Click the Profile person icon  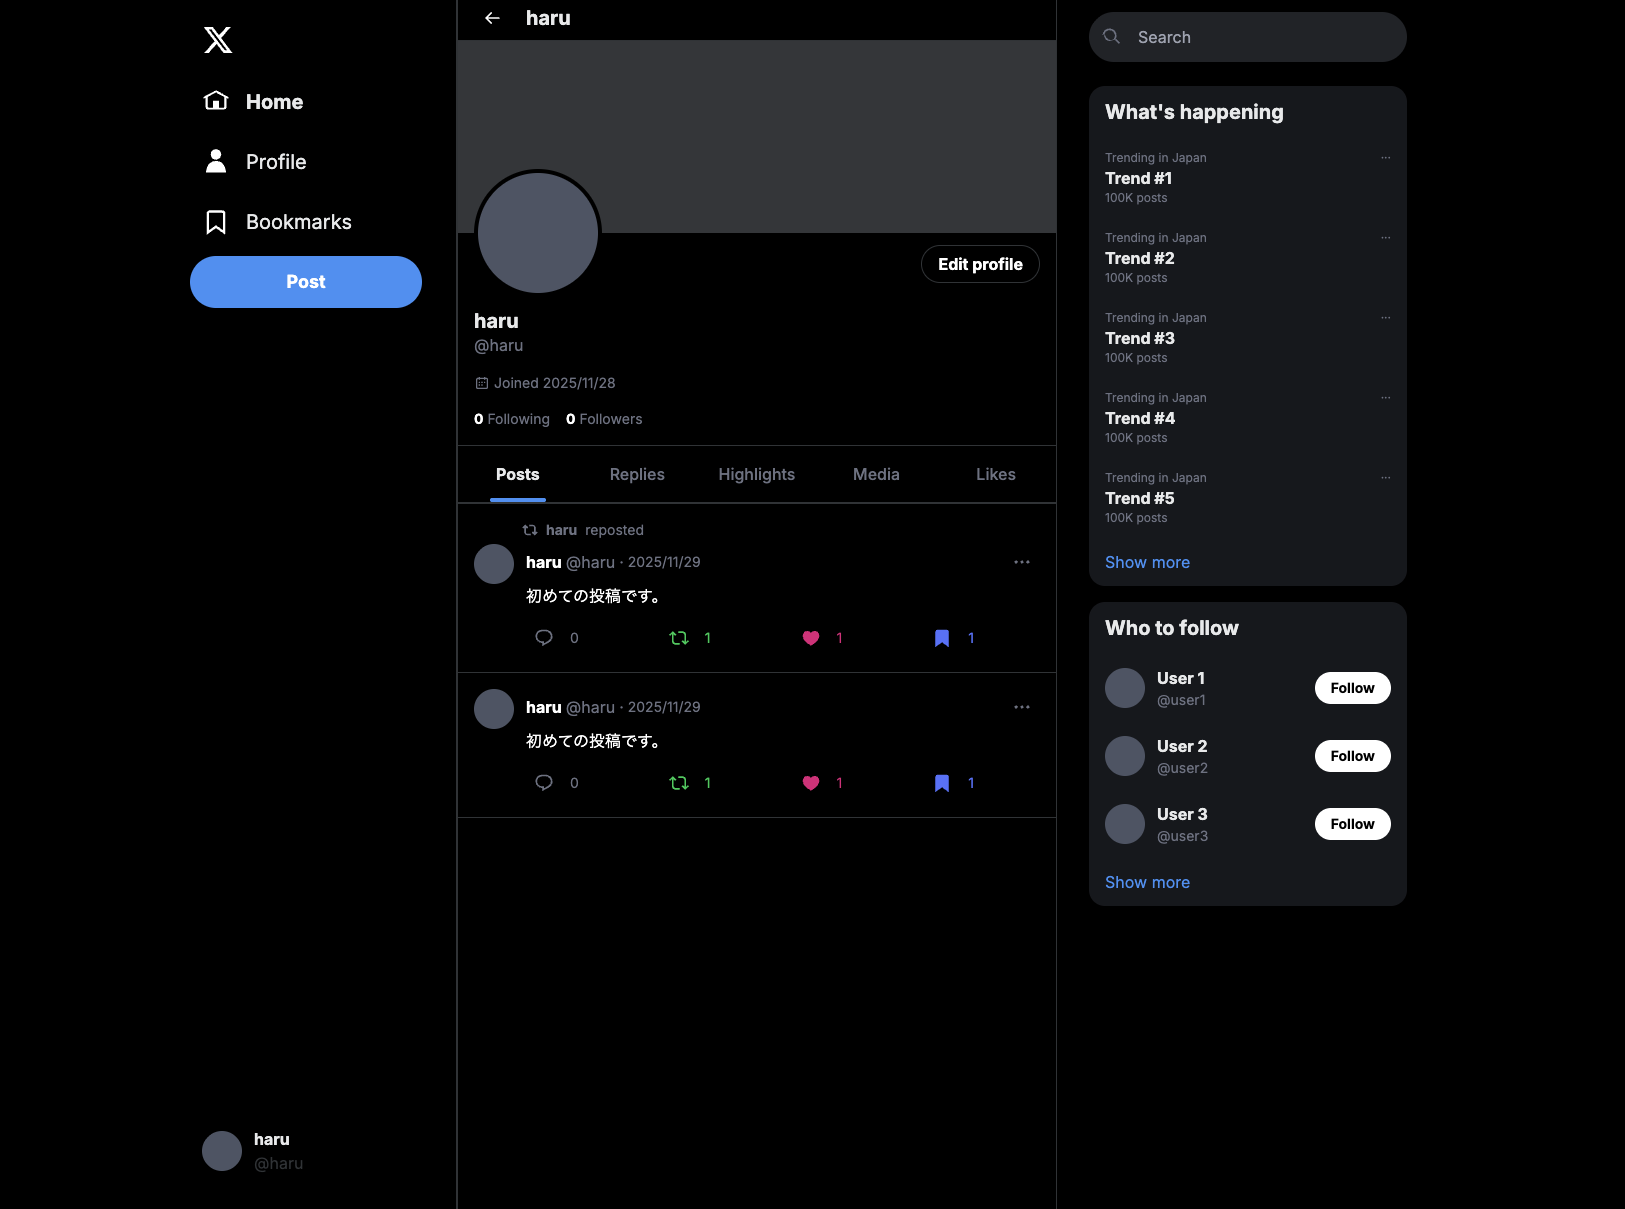click(x=216, y=161)
